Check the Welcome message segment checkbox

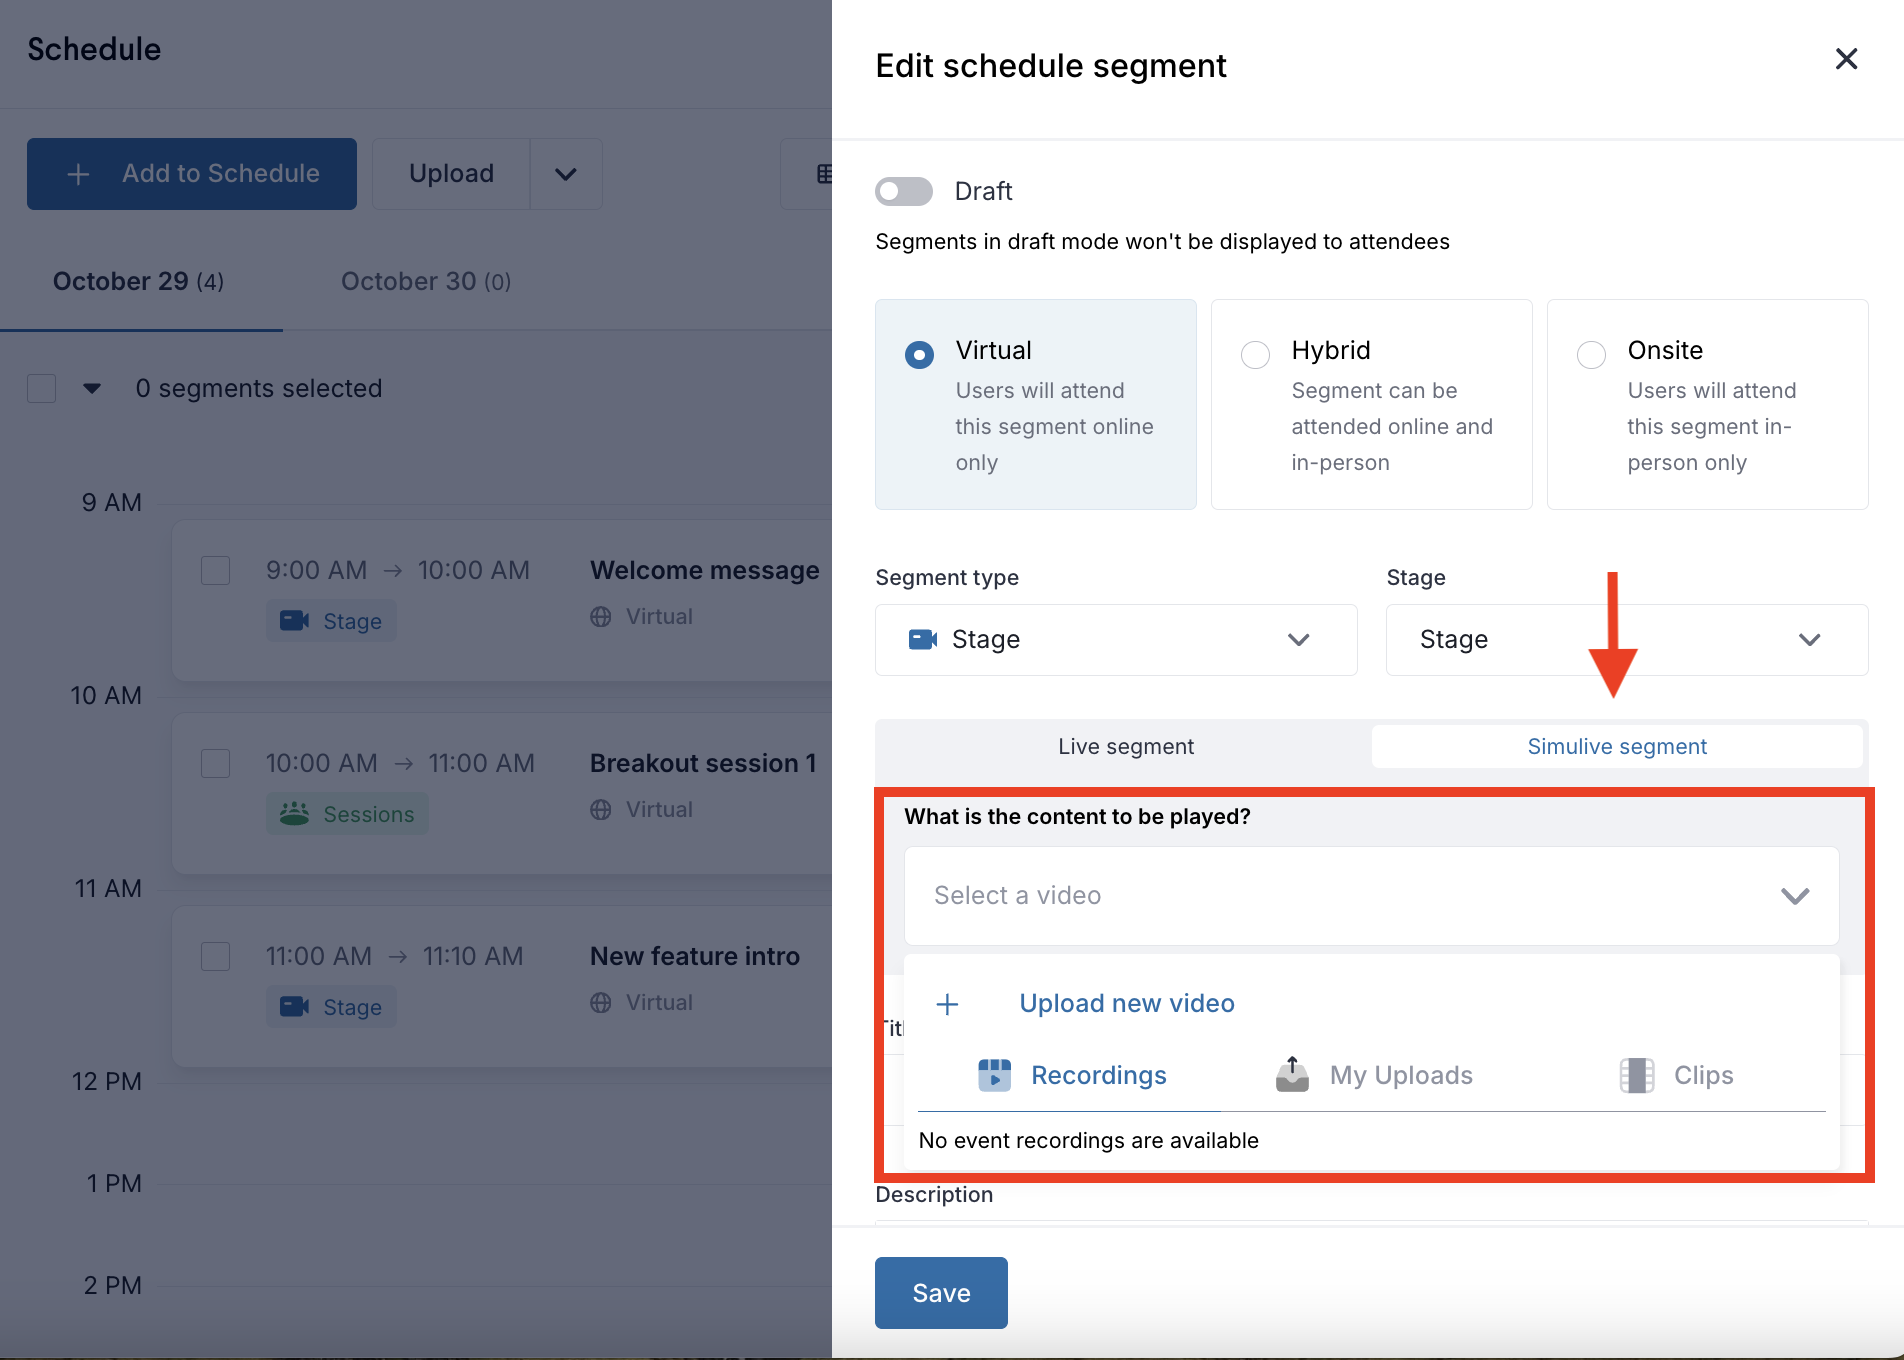(x=216, y=571)
